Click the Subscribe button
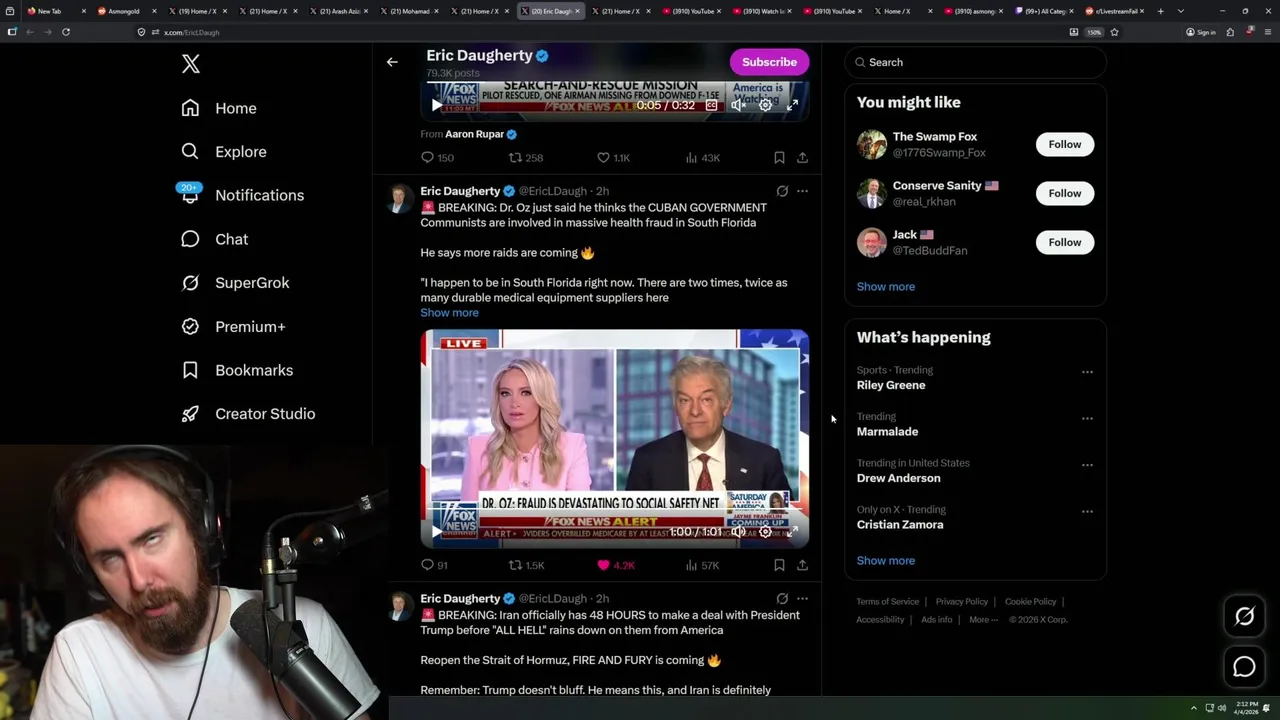 point(769,62)
